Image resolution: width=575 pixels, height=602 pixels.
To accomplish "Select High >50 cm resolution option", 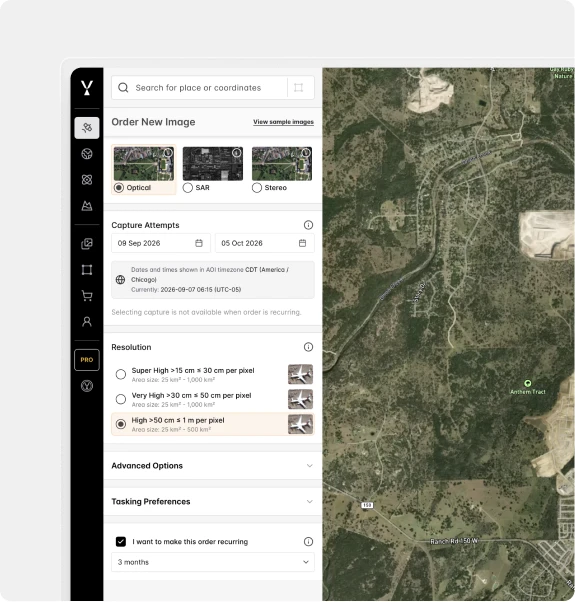I will click(x=121, y=424).
